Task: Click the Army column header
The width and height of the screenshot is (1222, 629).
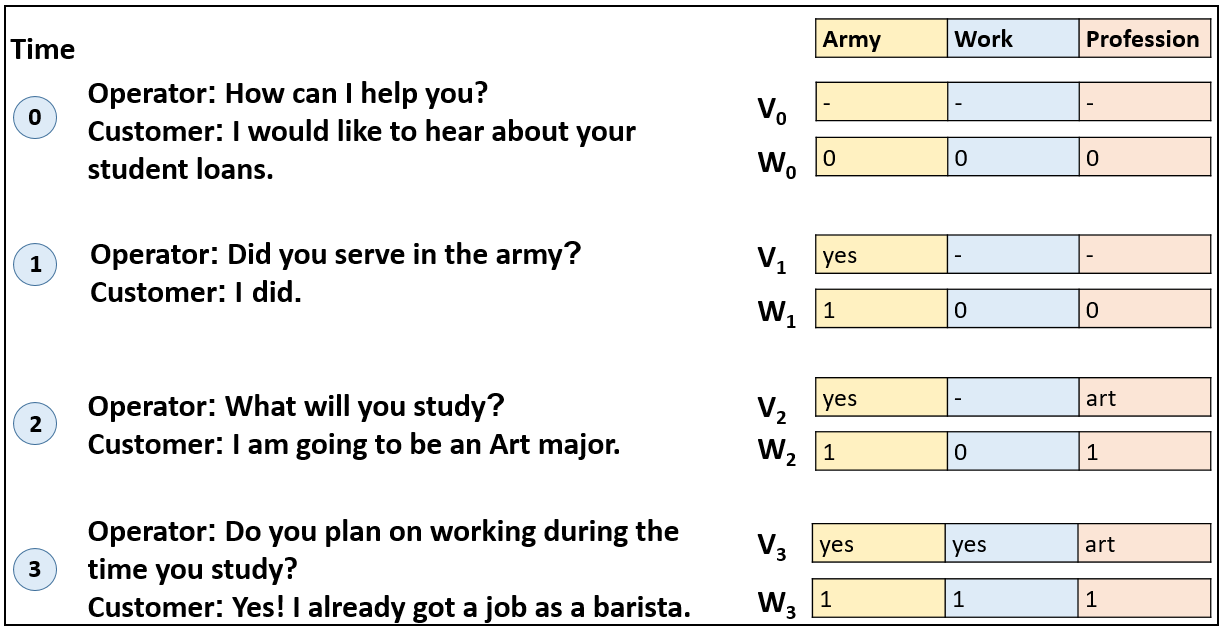Action: point(881,40)
